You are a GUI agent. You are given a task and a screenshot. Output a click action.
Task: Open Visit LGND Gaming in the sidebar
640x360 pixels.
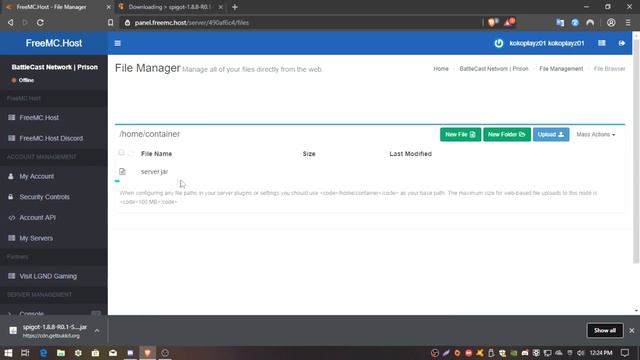click(x=54, y=276)
